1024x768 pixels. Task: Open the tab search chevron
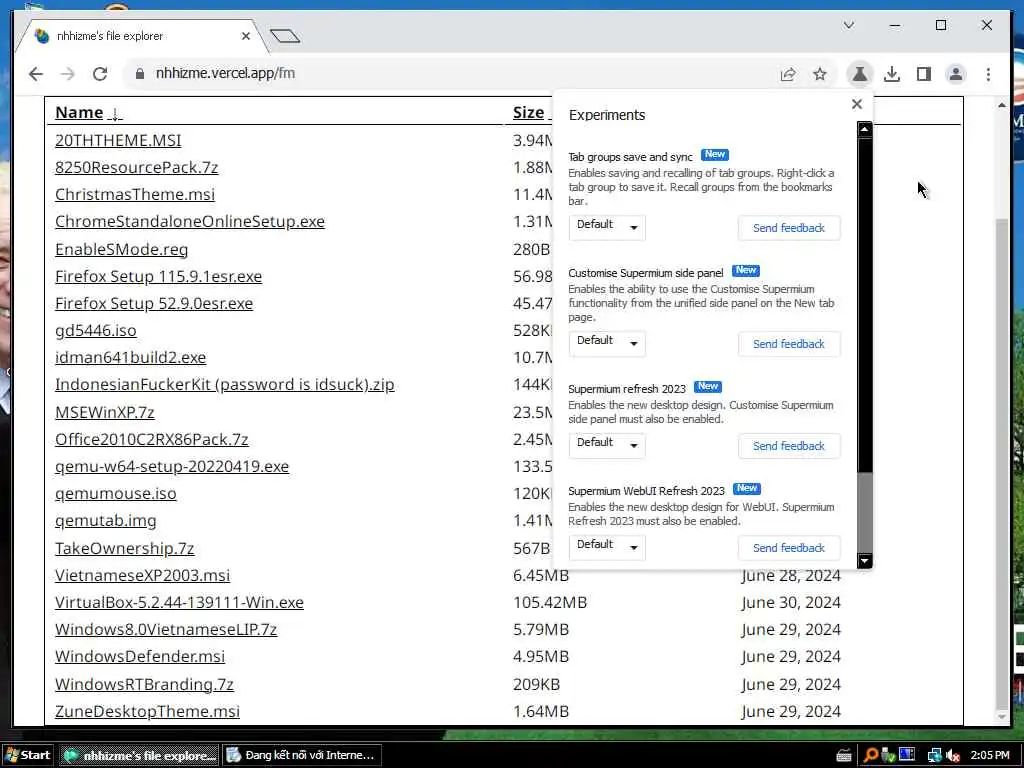(x=849, y=25)
